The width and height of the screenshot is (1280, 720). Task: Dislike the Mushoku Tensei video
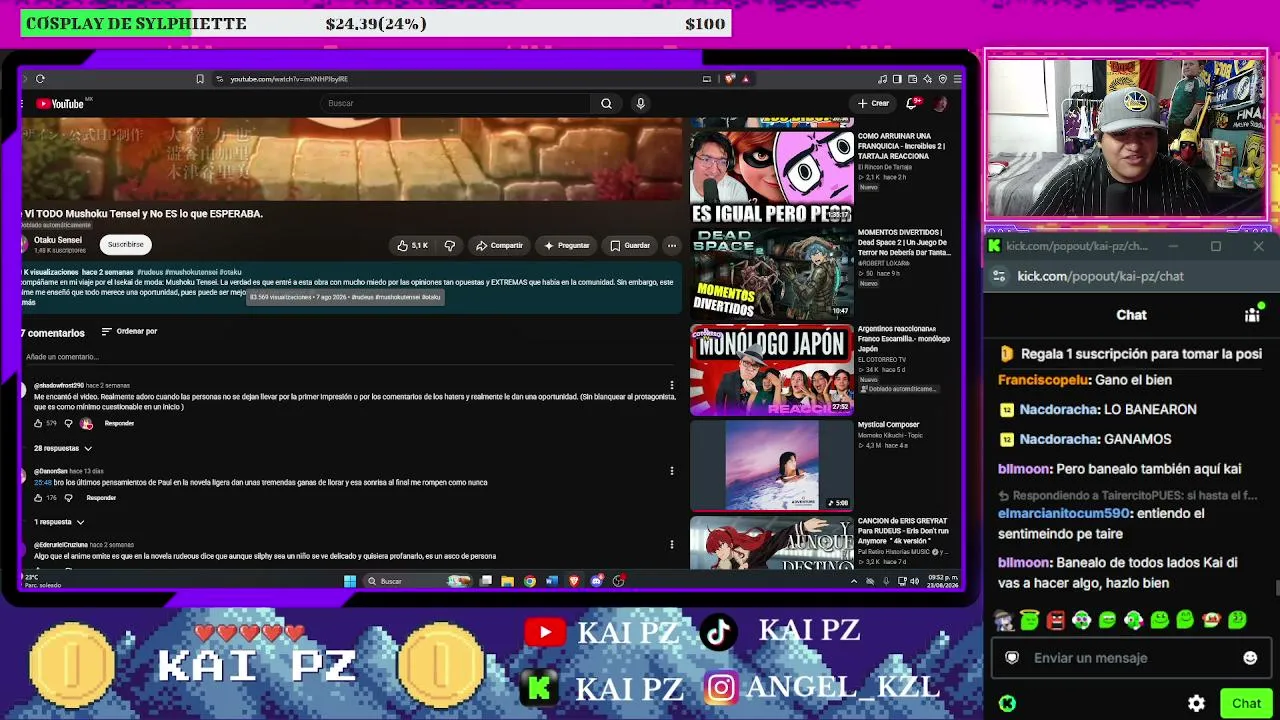pos(450,245)
